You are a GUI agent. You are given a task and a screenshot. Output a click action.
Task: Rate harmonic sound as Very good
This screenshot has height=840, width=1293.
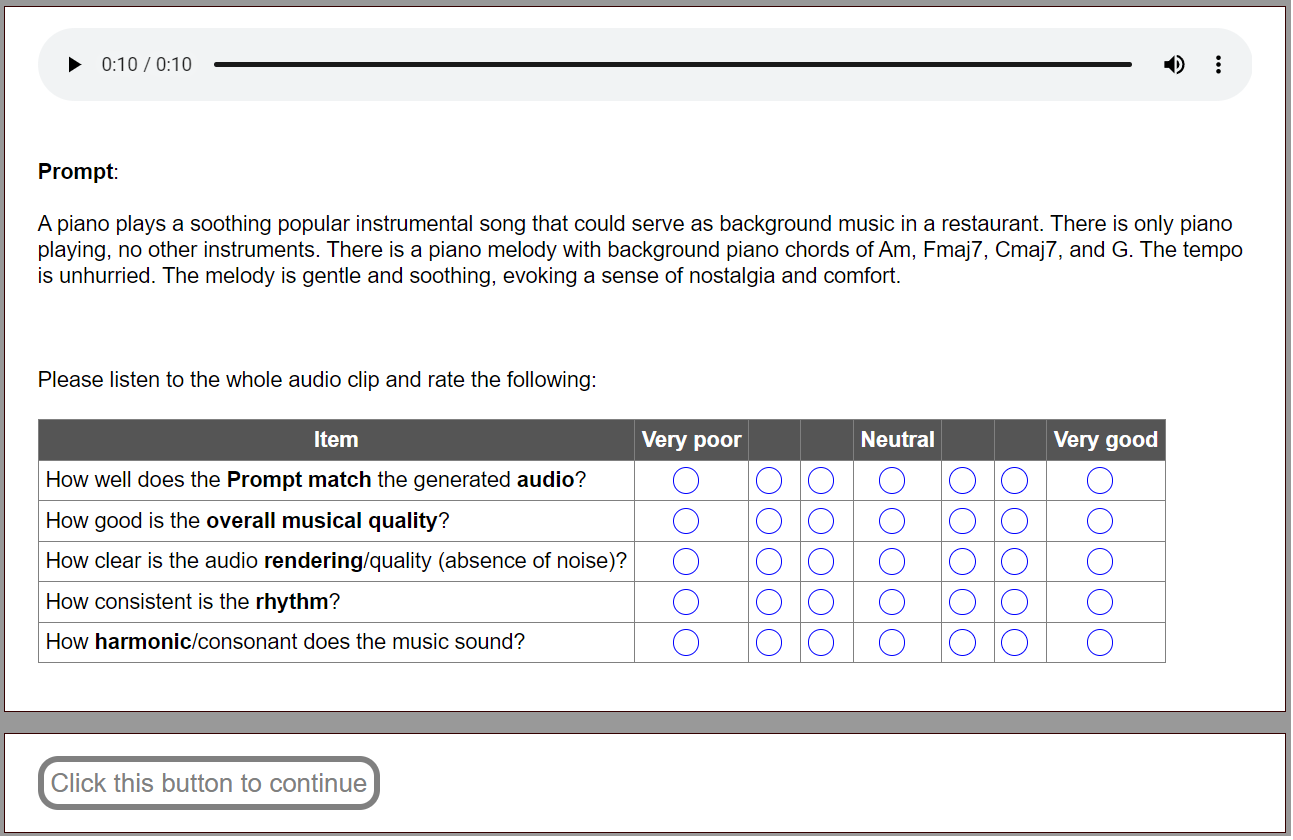[1100, 642]
